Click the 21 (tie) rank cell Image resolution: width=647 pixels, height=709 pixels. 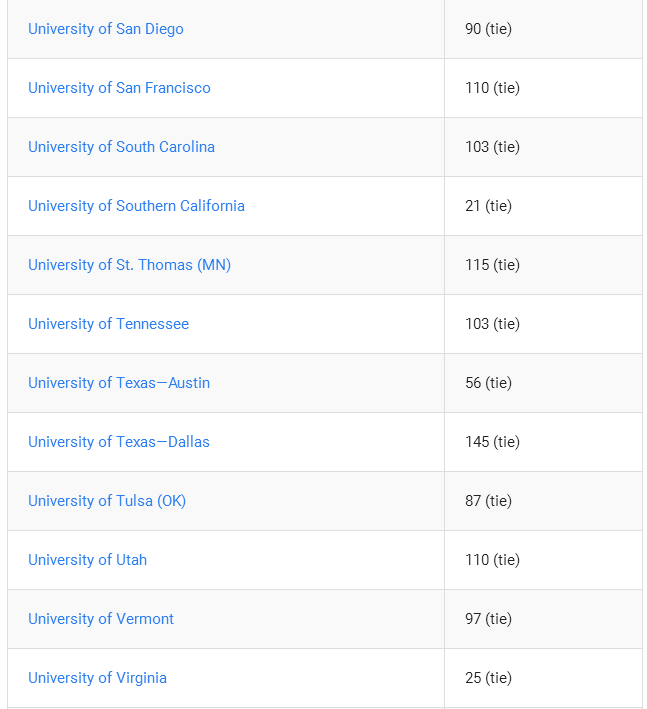[x=543, y=206]
